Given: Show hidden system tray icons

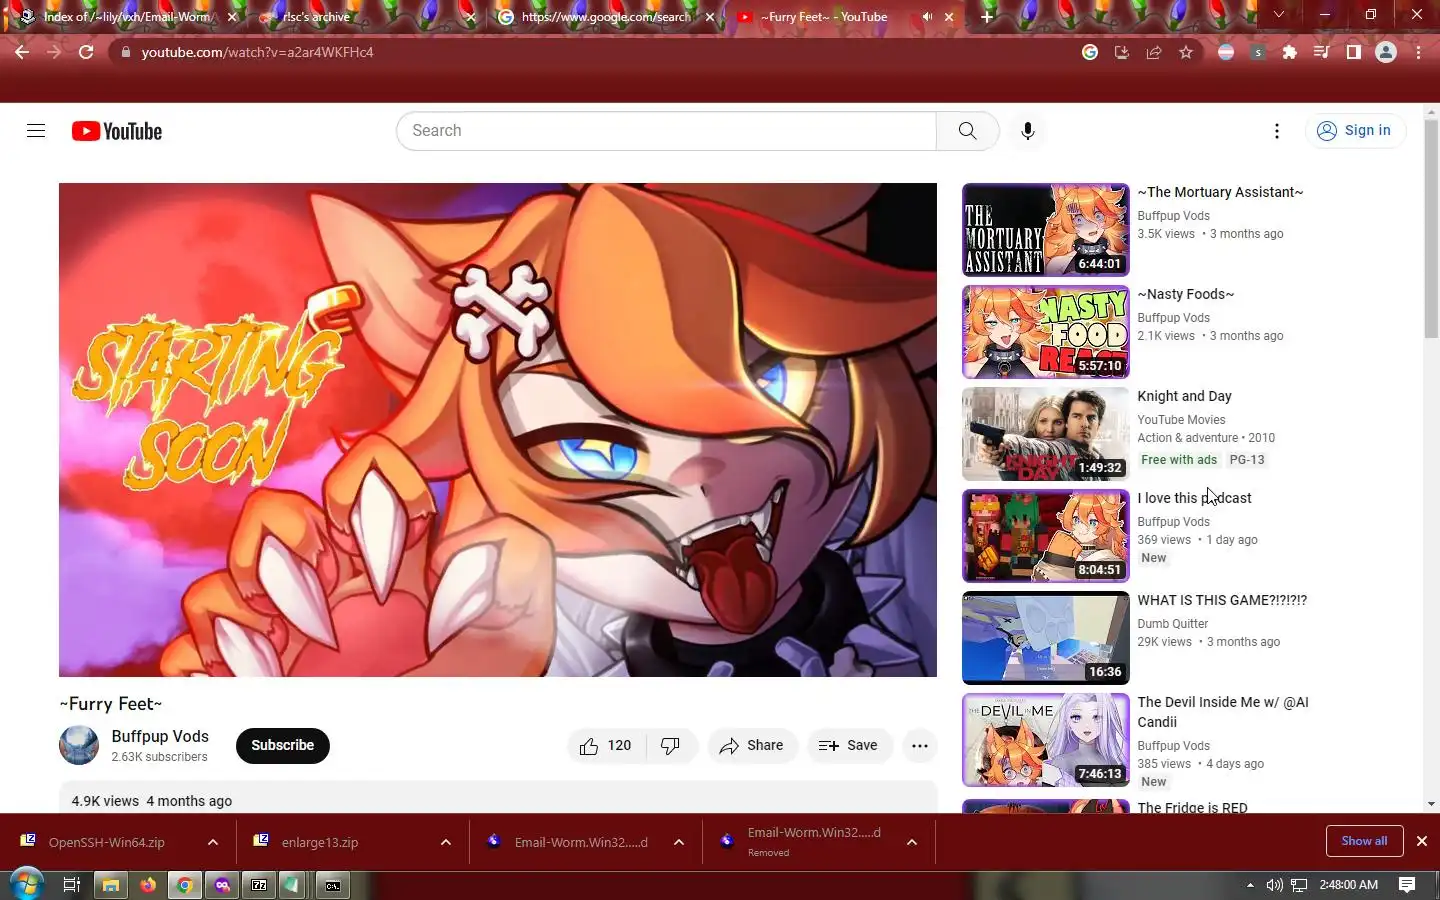Looking at the screenshot, I should click(x=1250, y=885).
